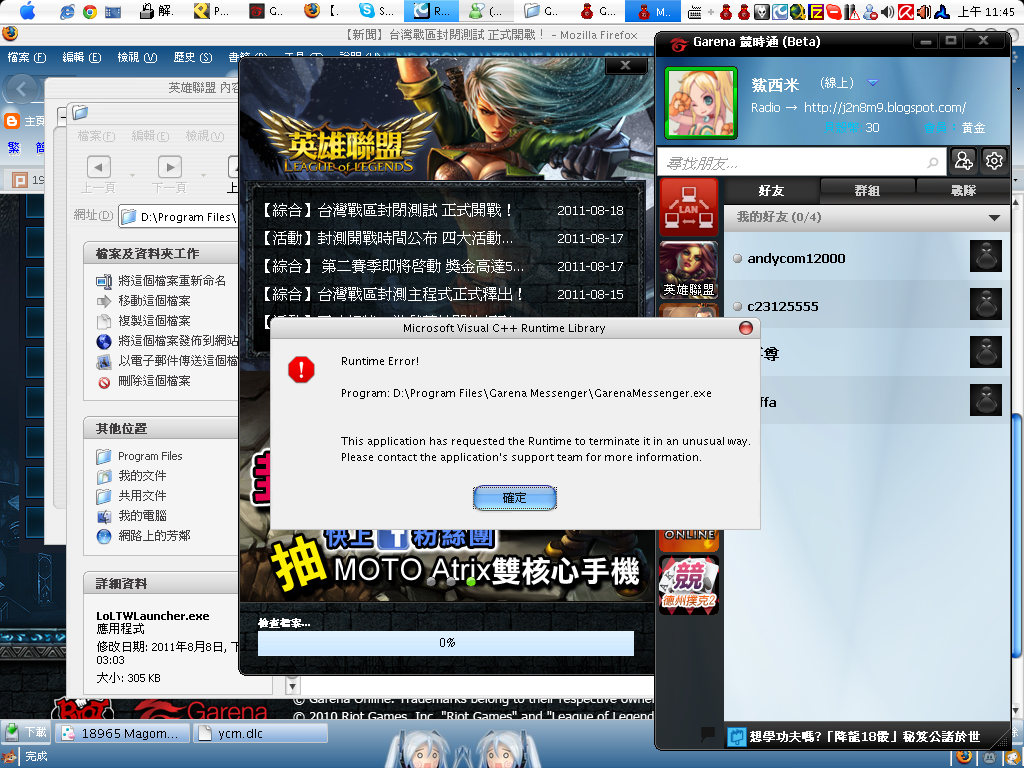1024x768 pixels.
Task: Click the chat bubble icon at Garena bottom
Action: [707, 734]
